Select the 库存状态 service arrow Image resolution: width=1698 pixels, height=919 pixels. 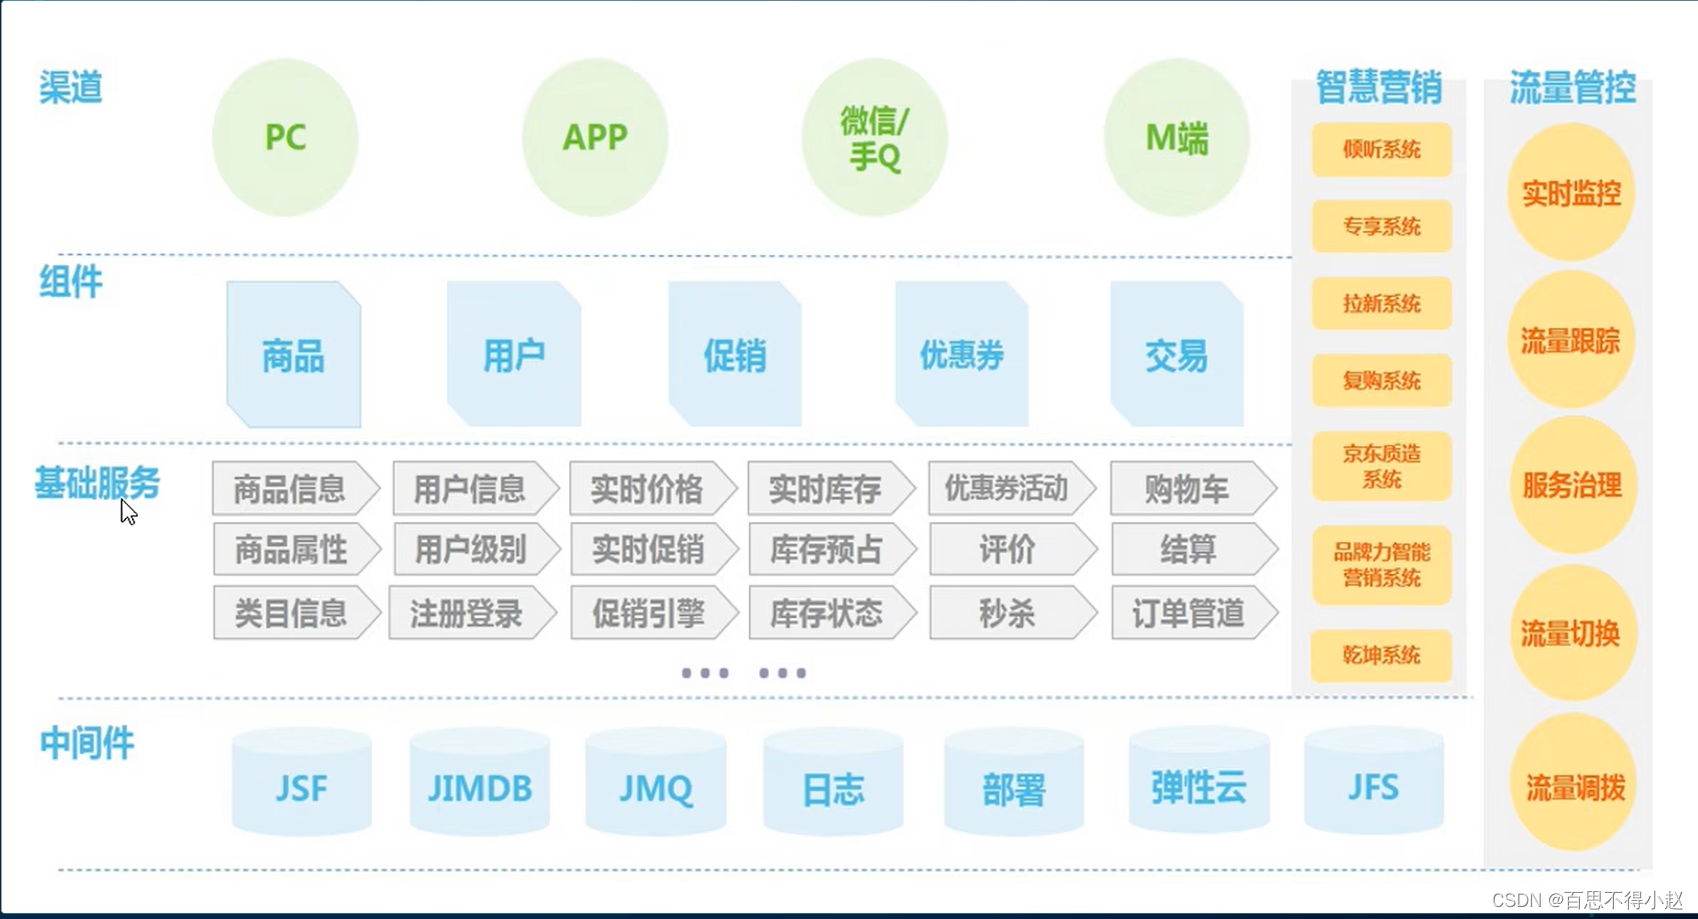pos(833,613)
